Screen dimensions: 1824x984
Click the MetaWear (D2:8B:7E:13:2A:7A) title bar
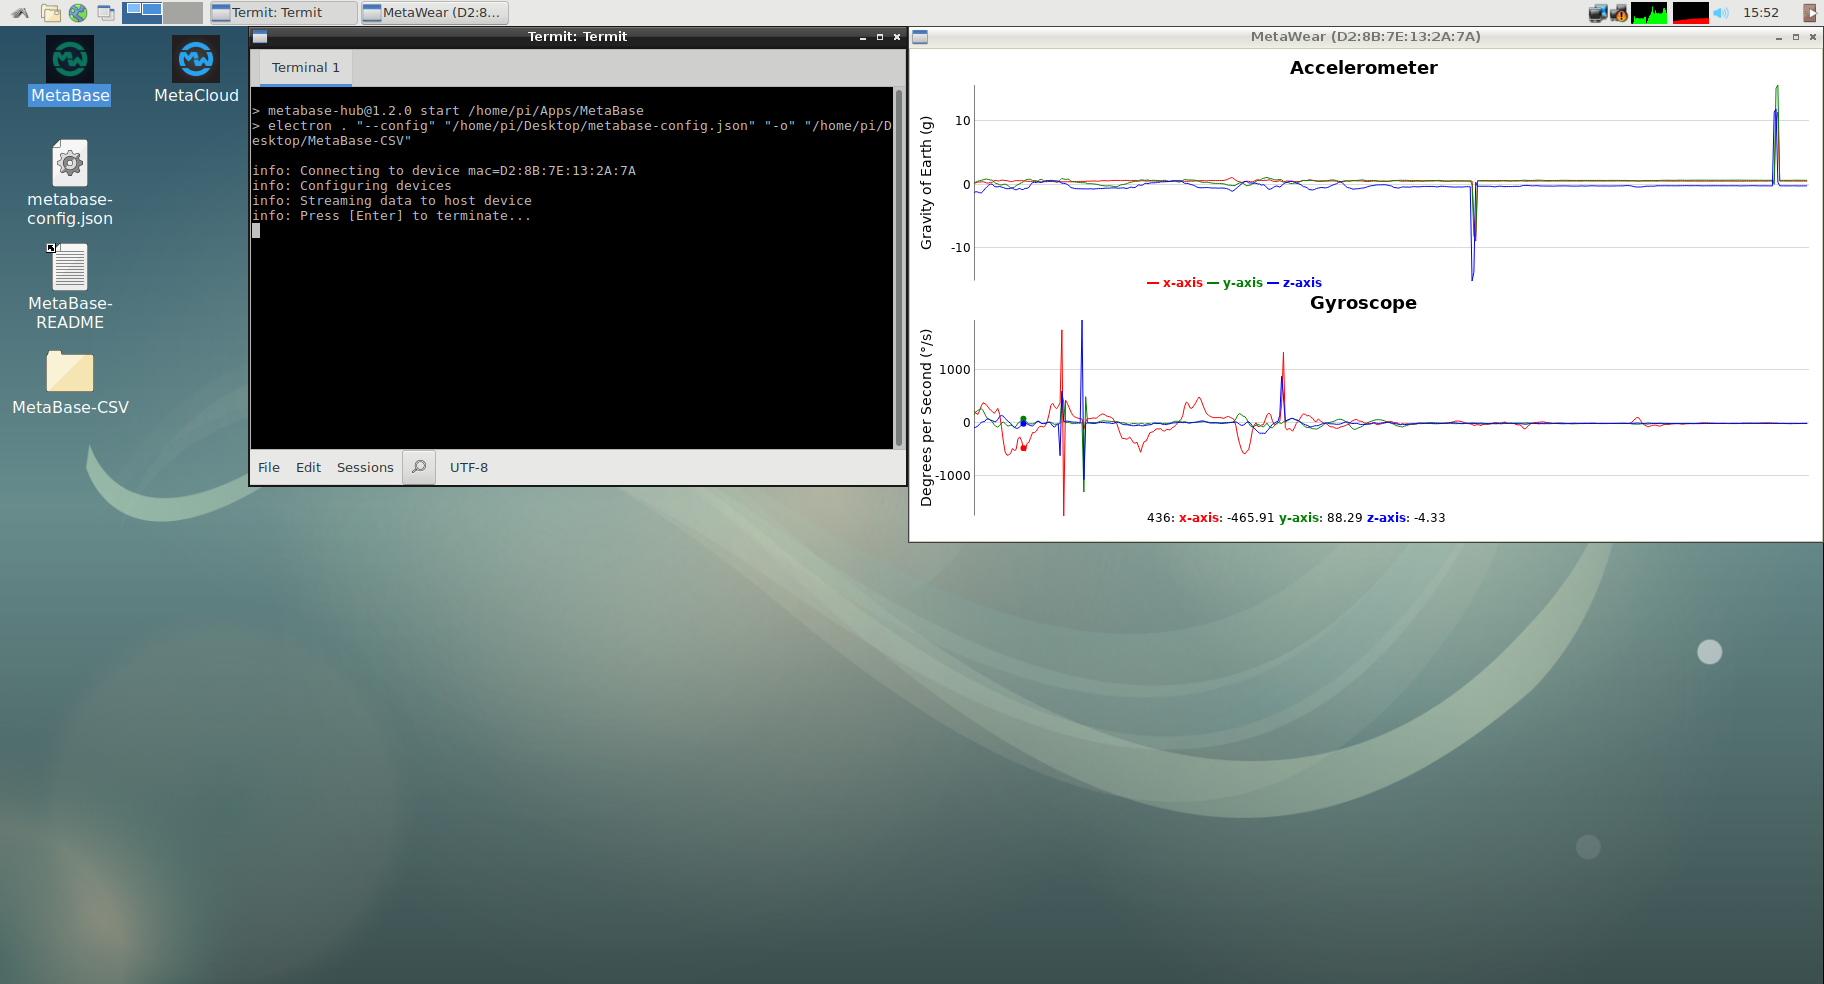1365,37
